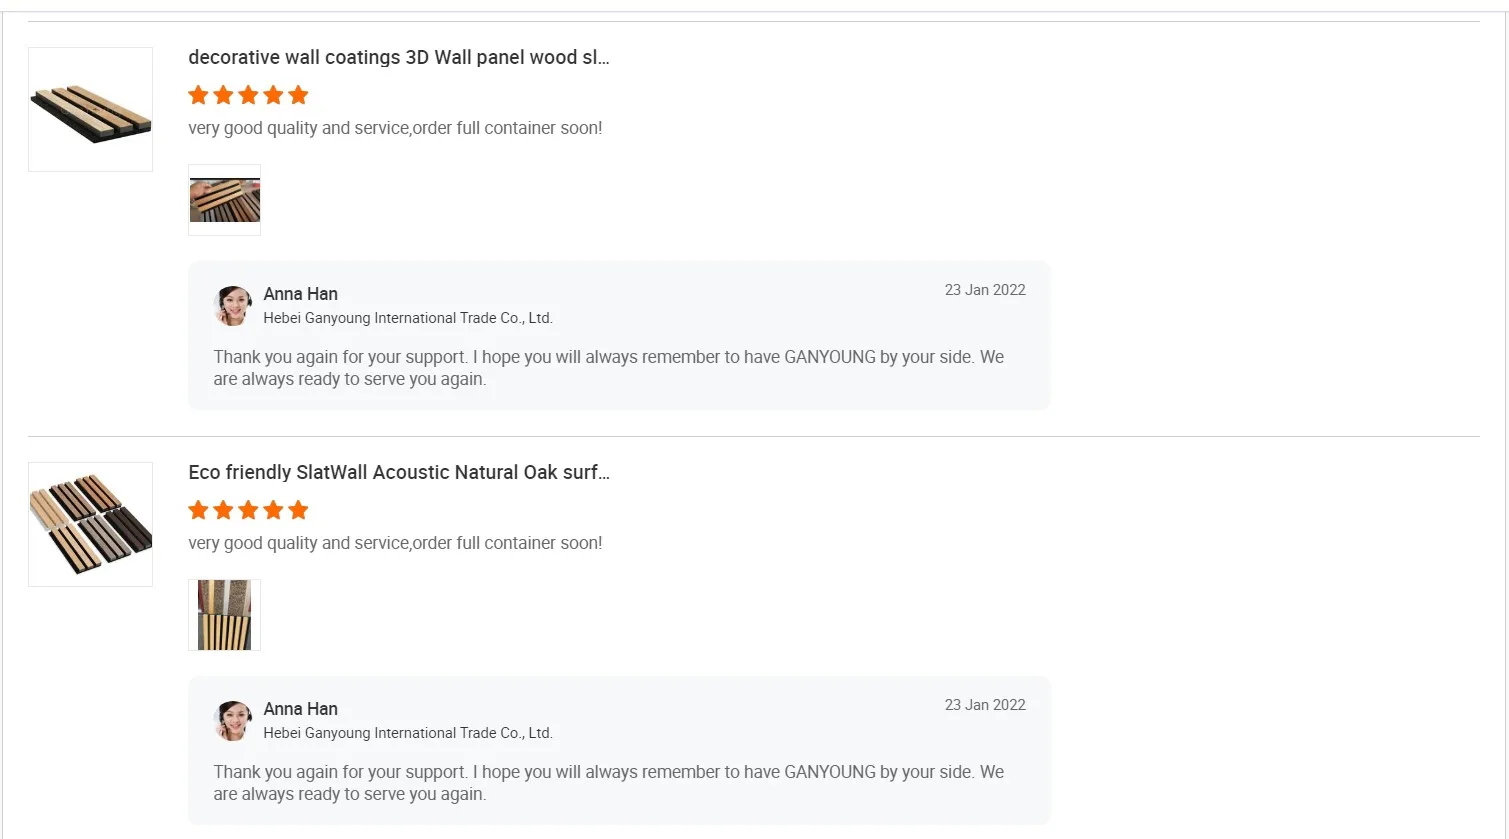This screenshot has height=839, width=1509.
Task: Click Anna Han's avatar in Eco friendly SlatWall reply
Action: tap(233, 721)
